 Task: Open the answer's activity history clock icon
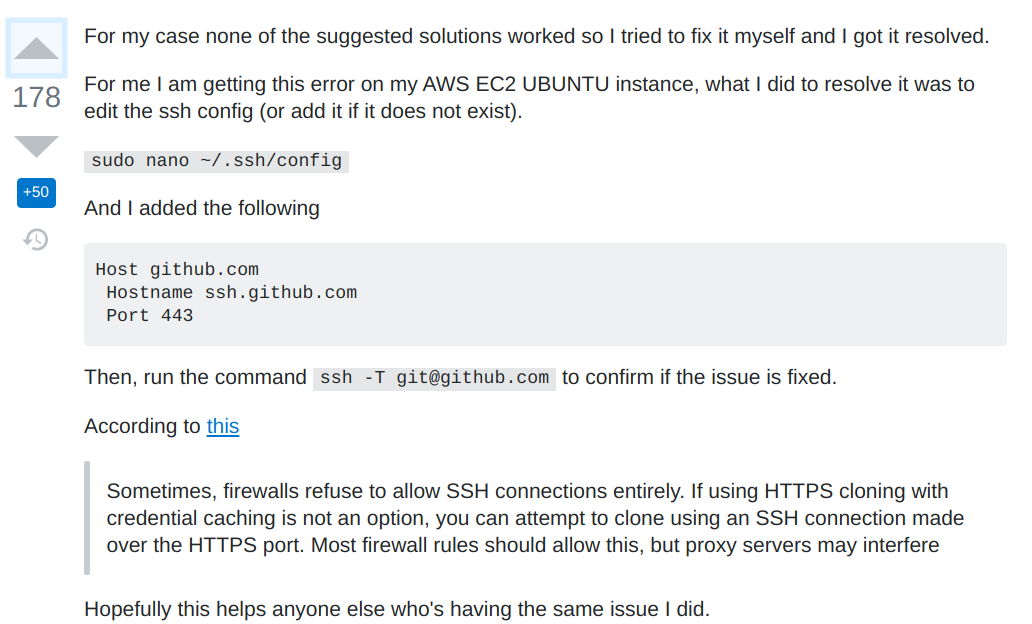(36, 239)
